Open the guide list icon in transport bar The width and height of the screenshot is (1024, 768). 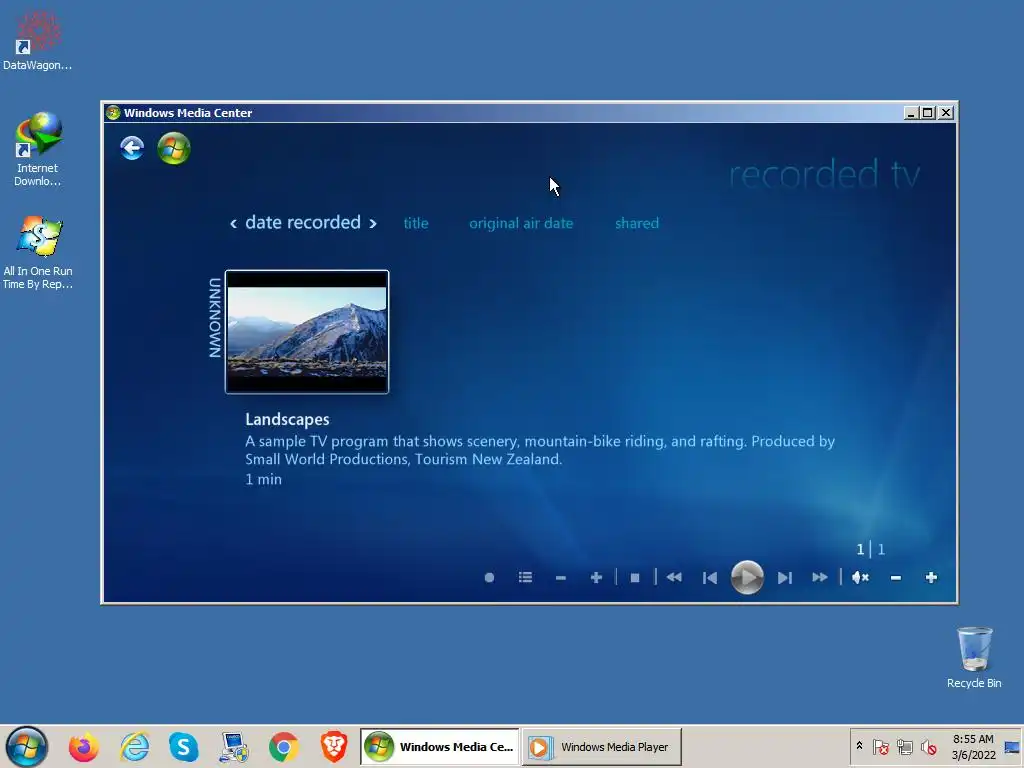525,577
